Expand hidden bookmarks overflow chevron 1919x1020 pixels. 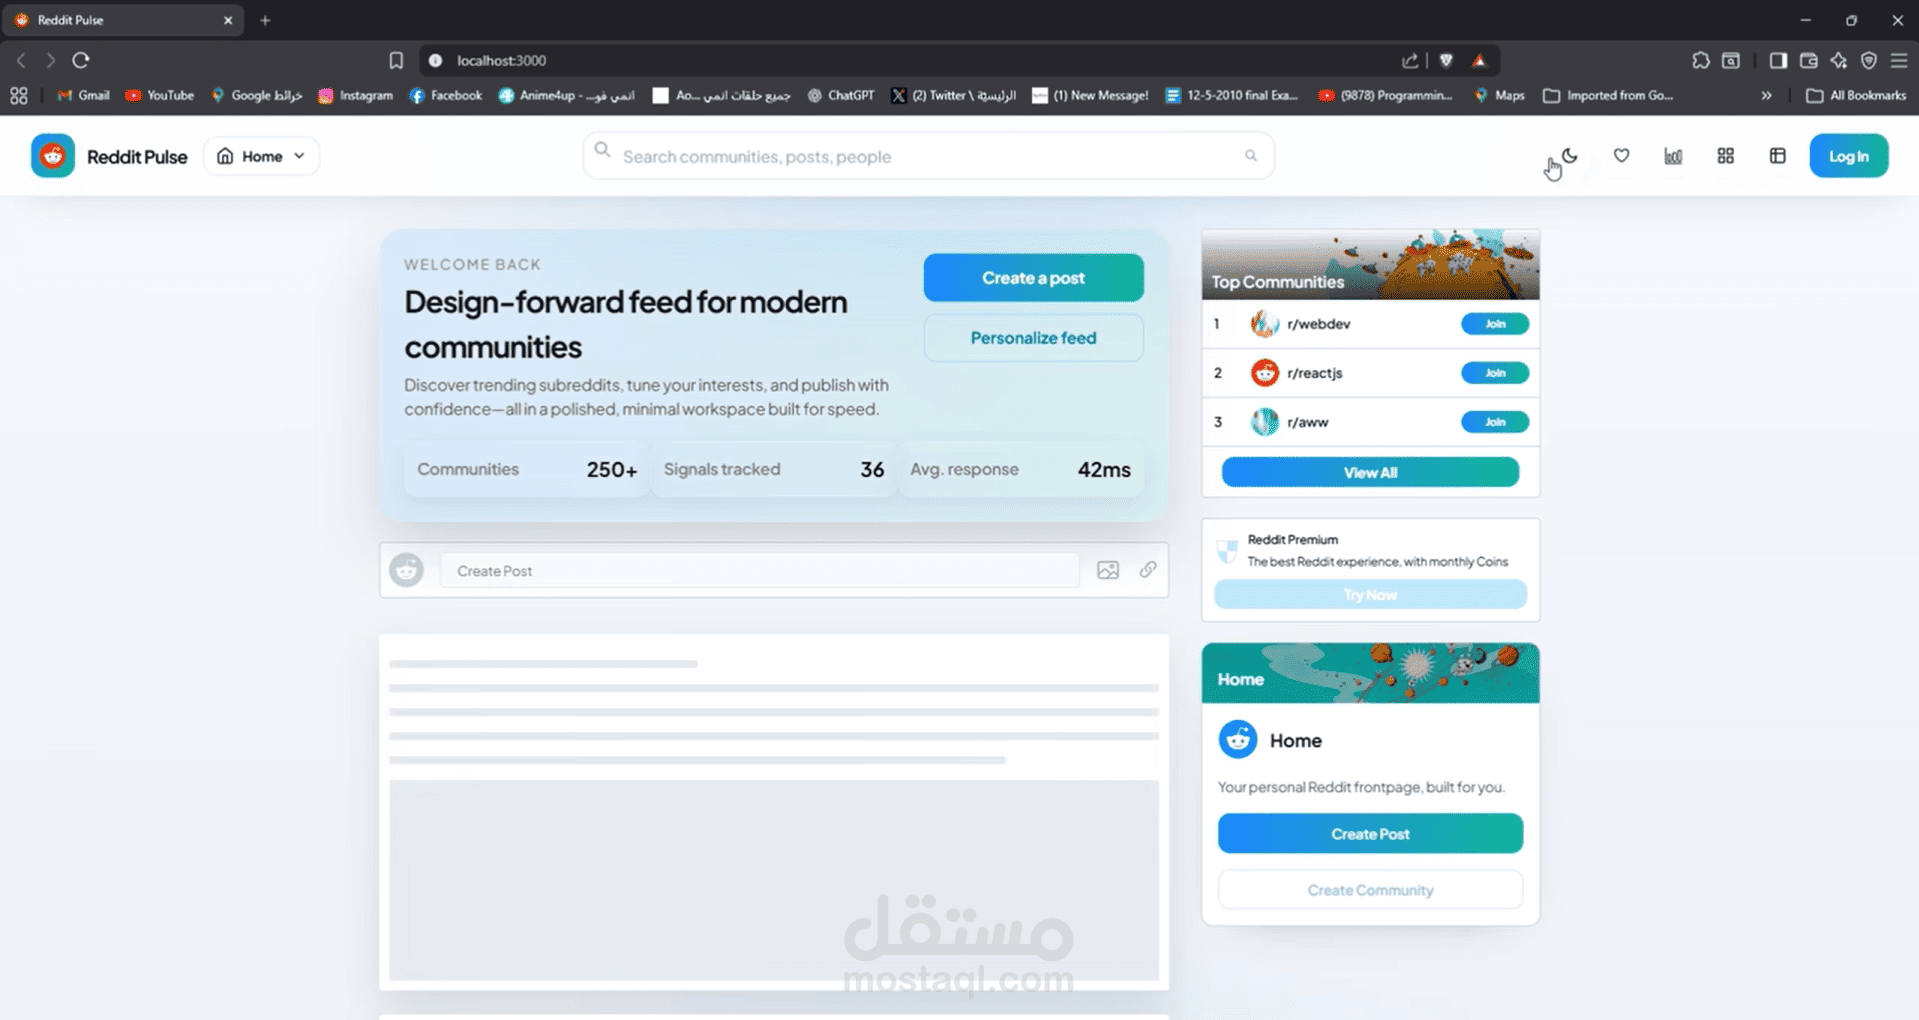(1766, 95)
